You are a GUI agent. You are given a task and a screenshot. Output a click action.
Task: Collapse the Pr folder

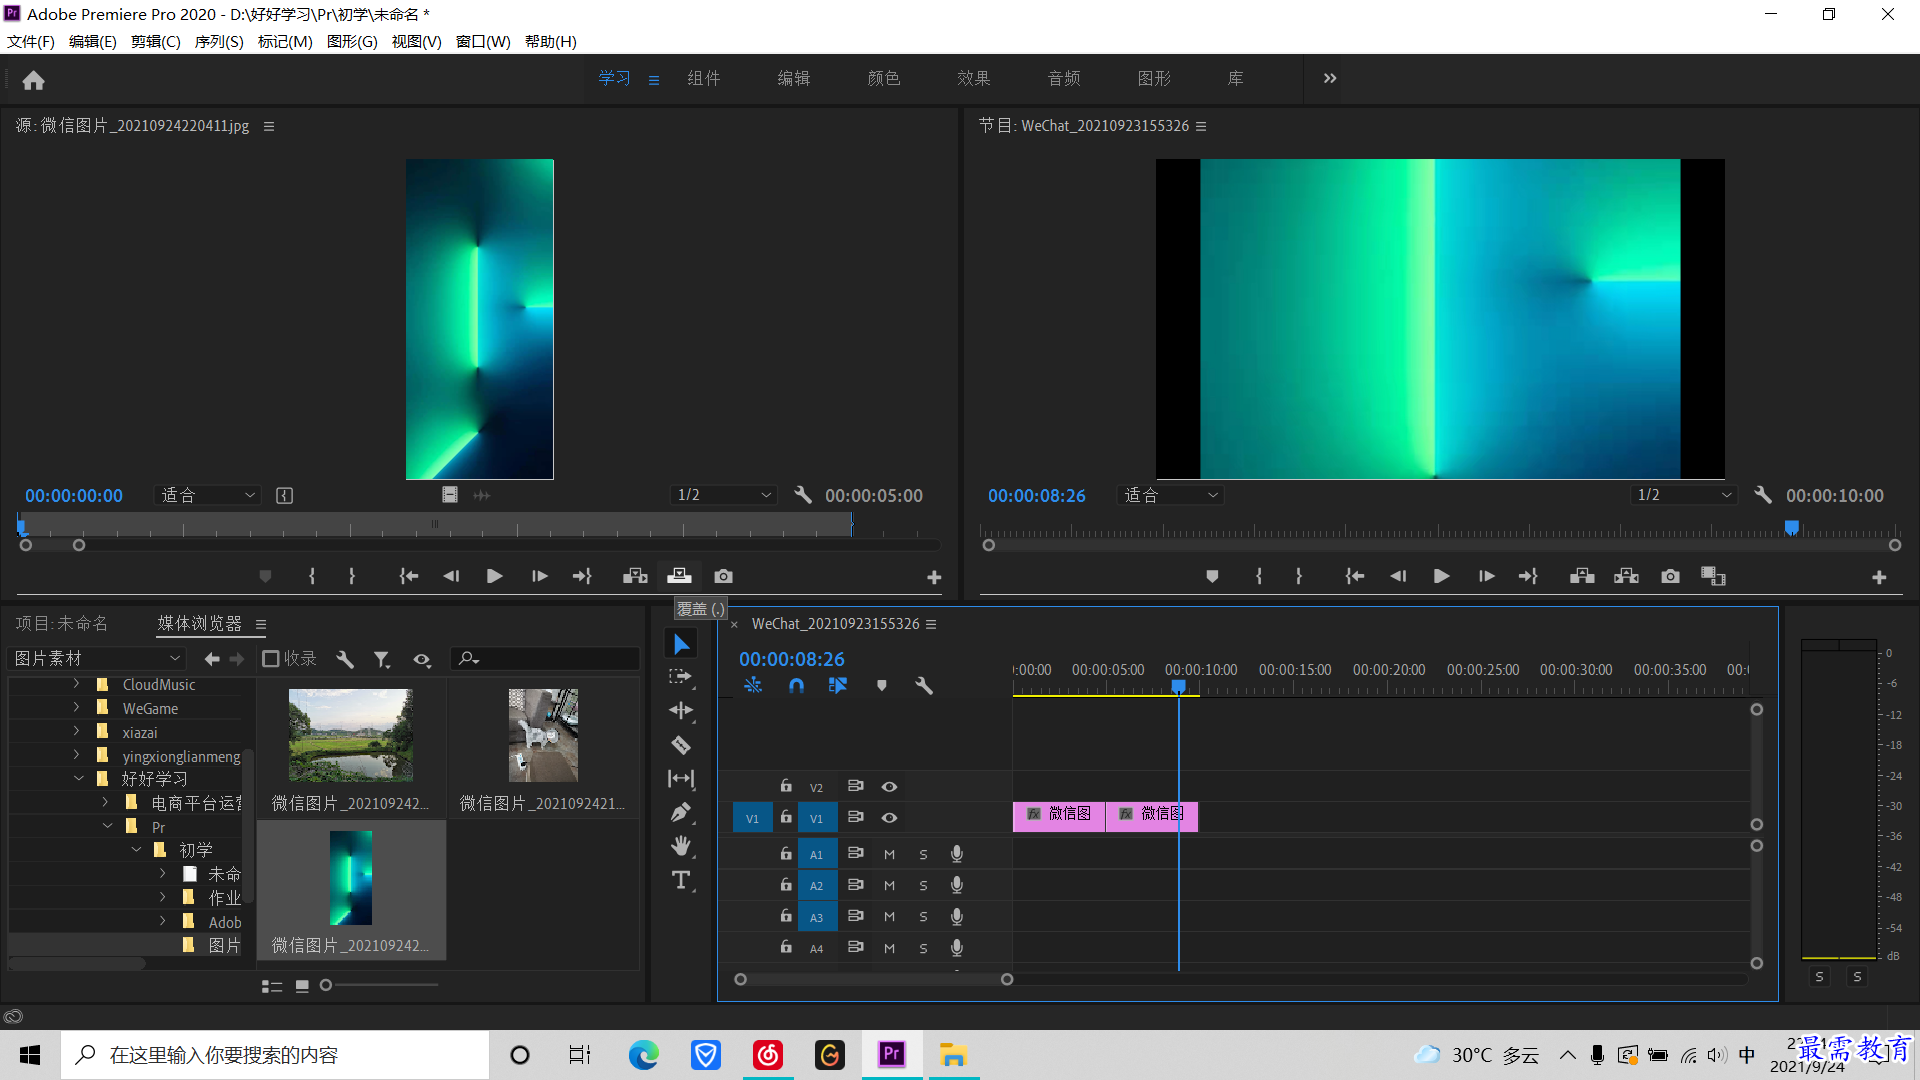(107, 826)
